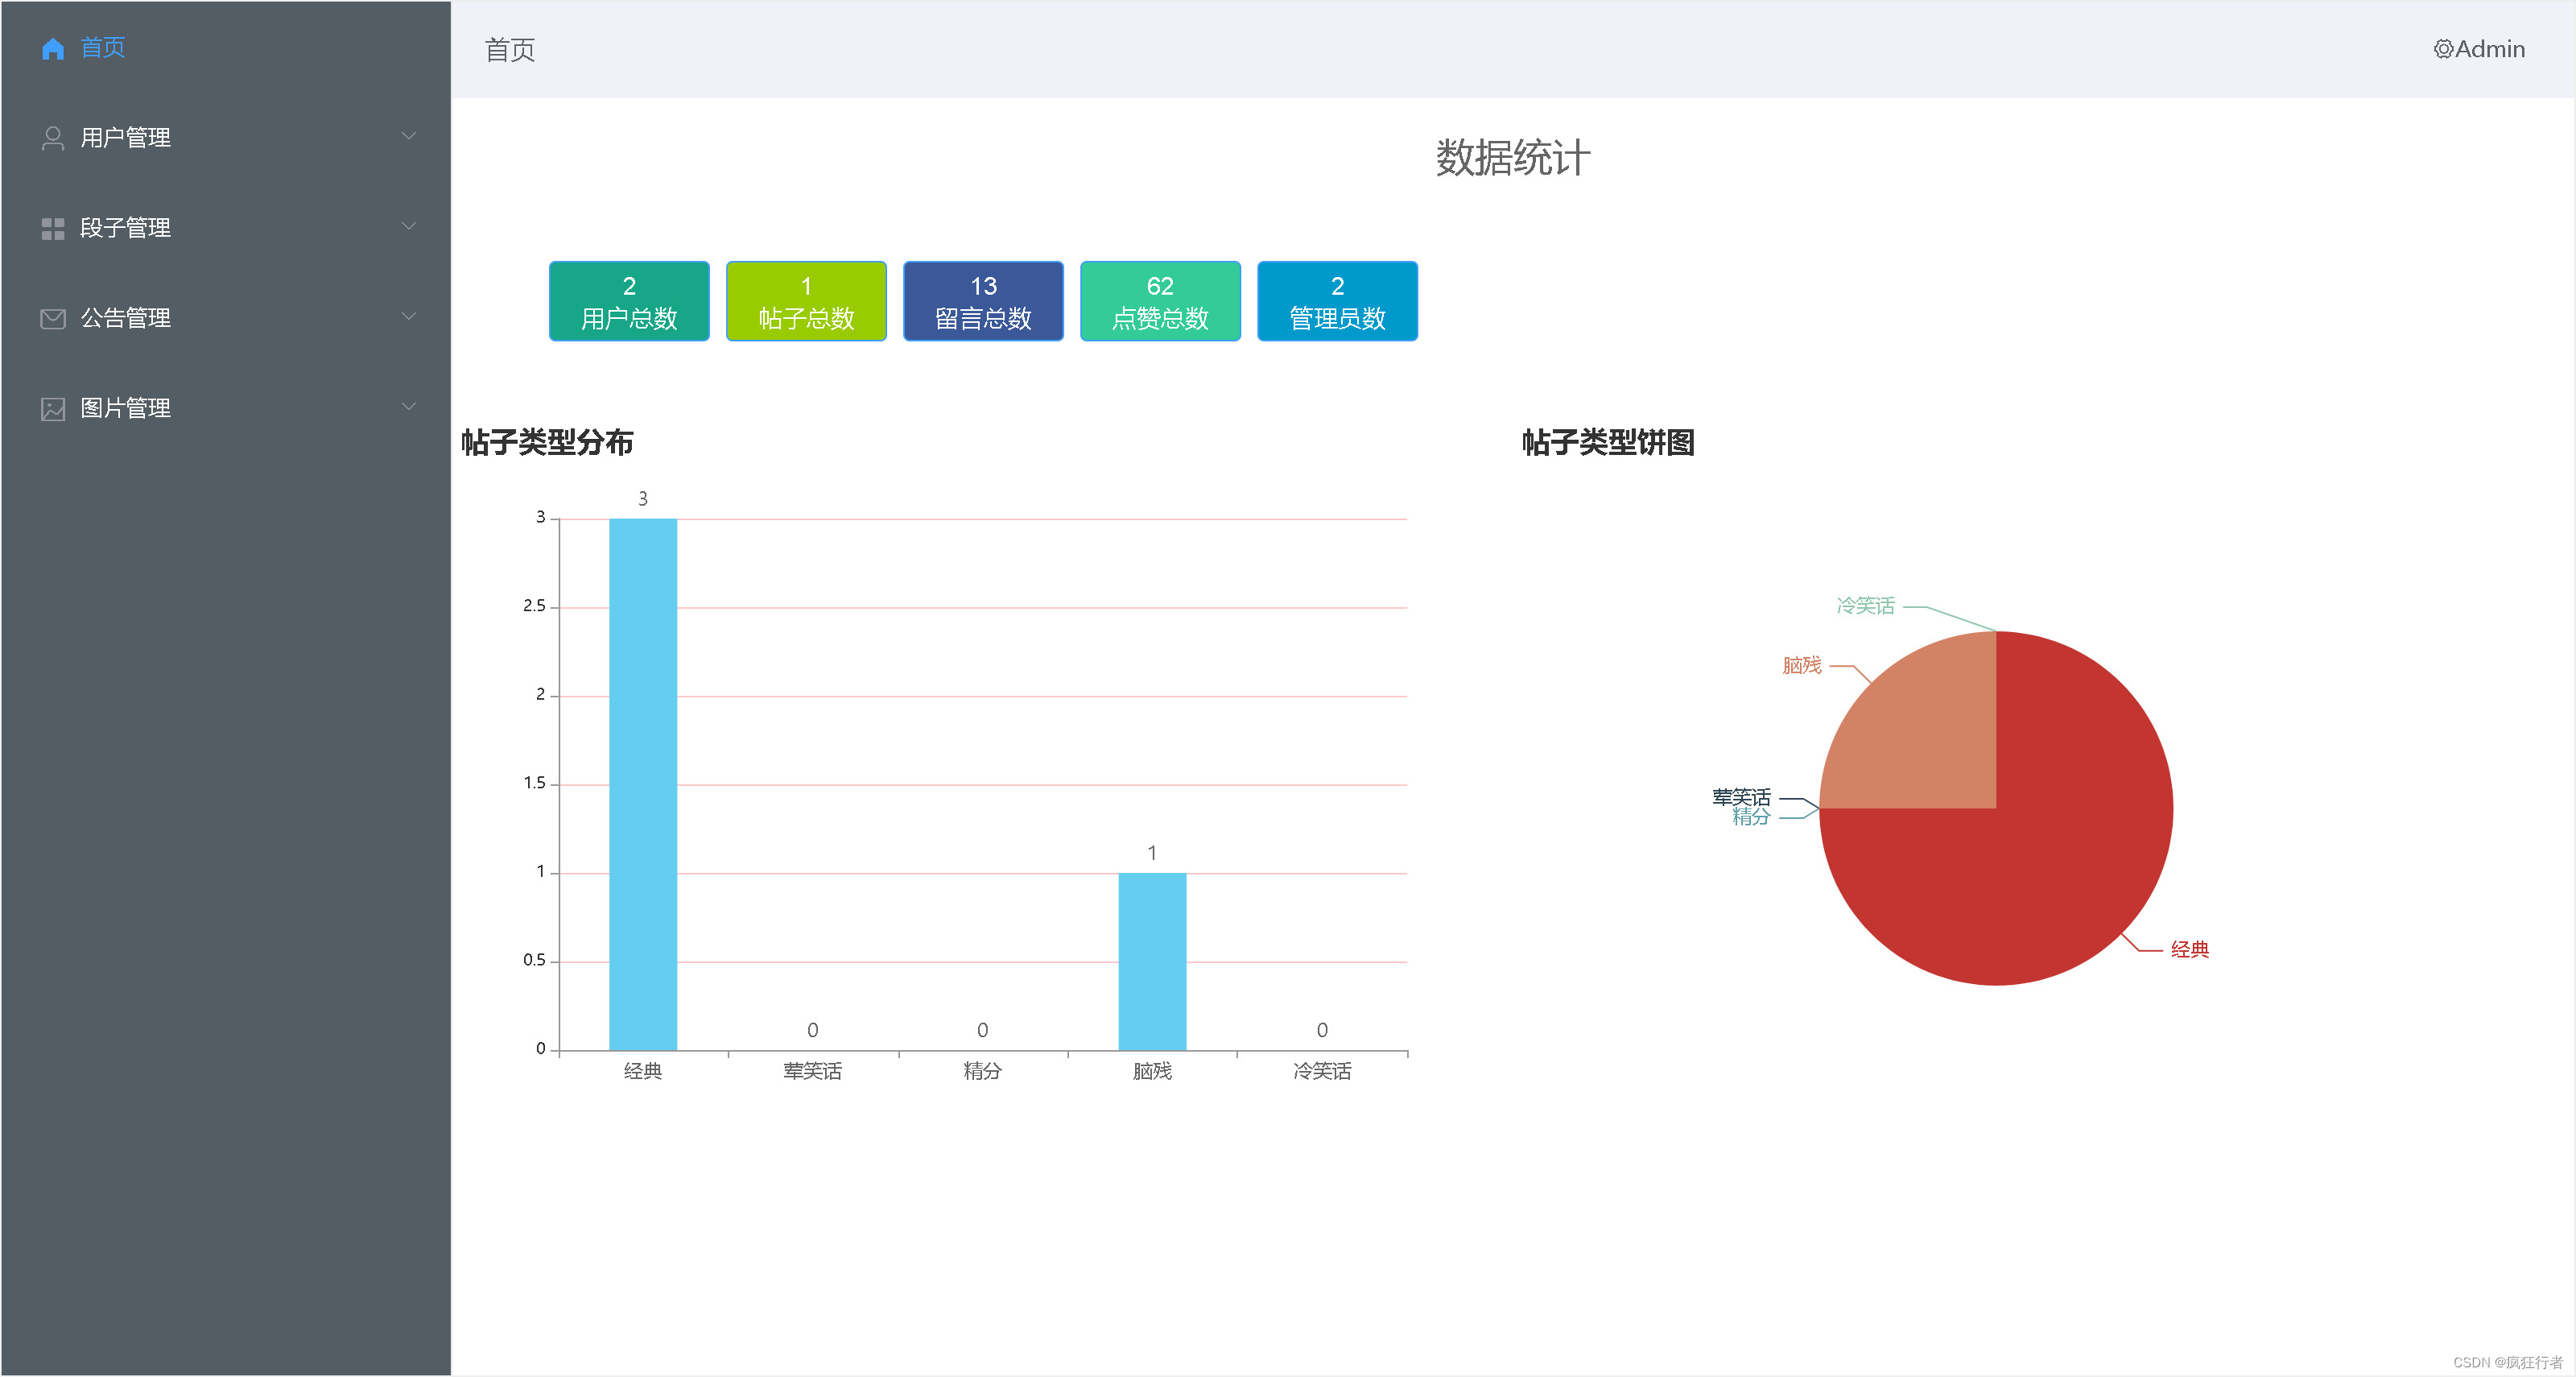The width and height of the screenshot is (2576, 1377).
Task: Expand the 公告管理 chevron
Action: pyautogui.click(x=409, y=316)
